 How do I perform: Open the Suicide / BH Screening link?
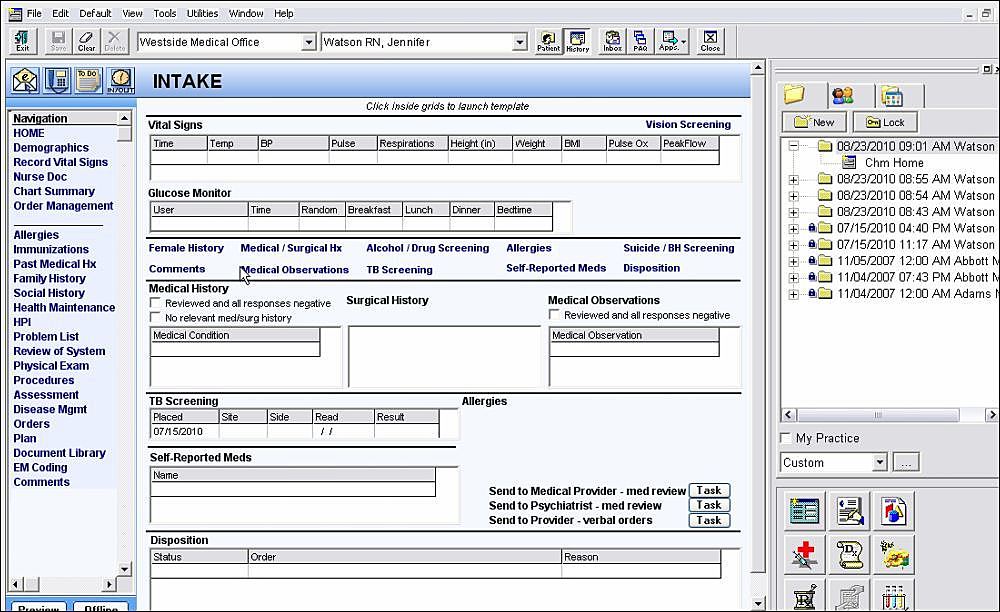point(679,248)
